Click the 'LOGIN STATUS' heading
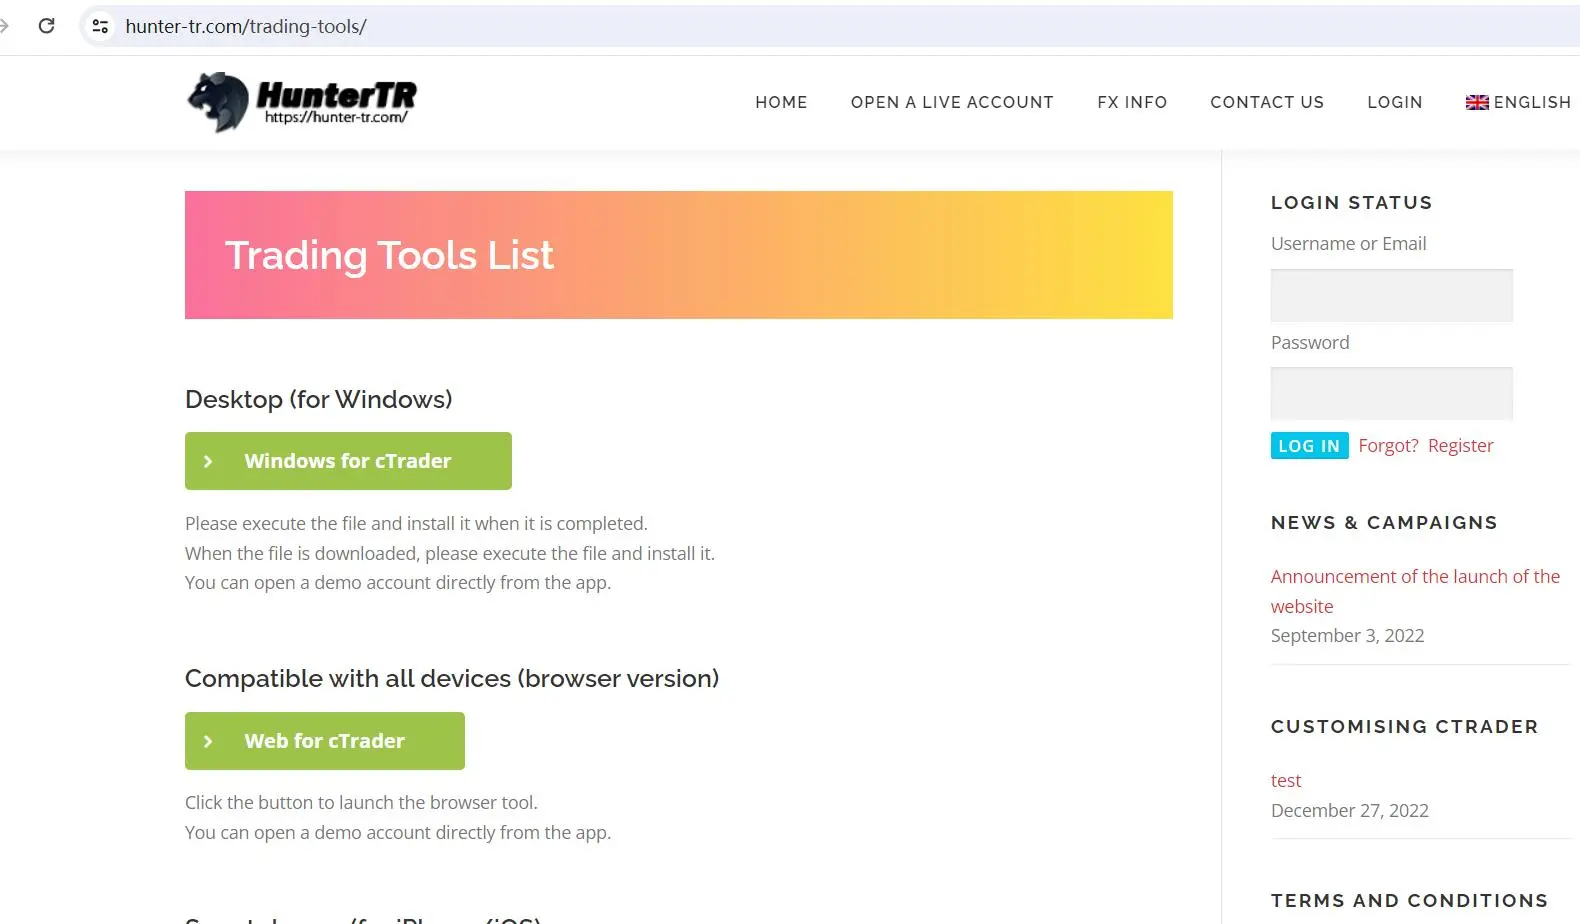 1351,203
